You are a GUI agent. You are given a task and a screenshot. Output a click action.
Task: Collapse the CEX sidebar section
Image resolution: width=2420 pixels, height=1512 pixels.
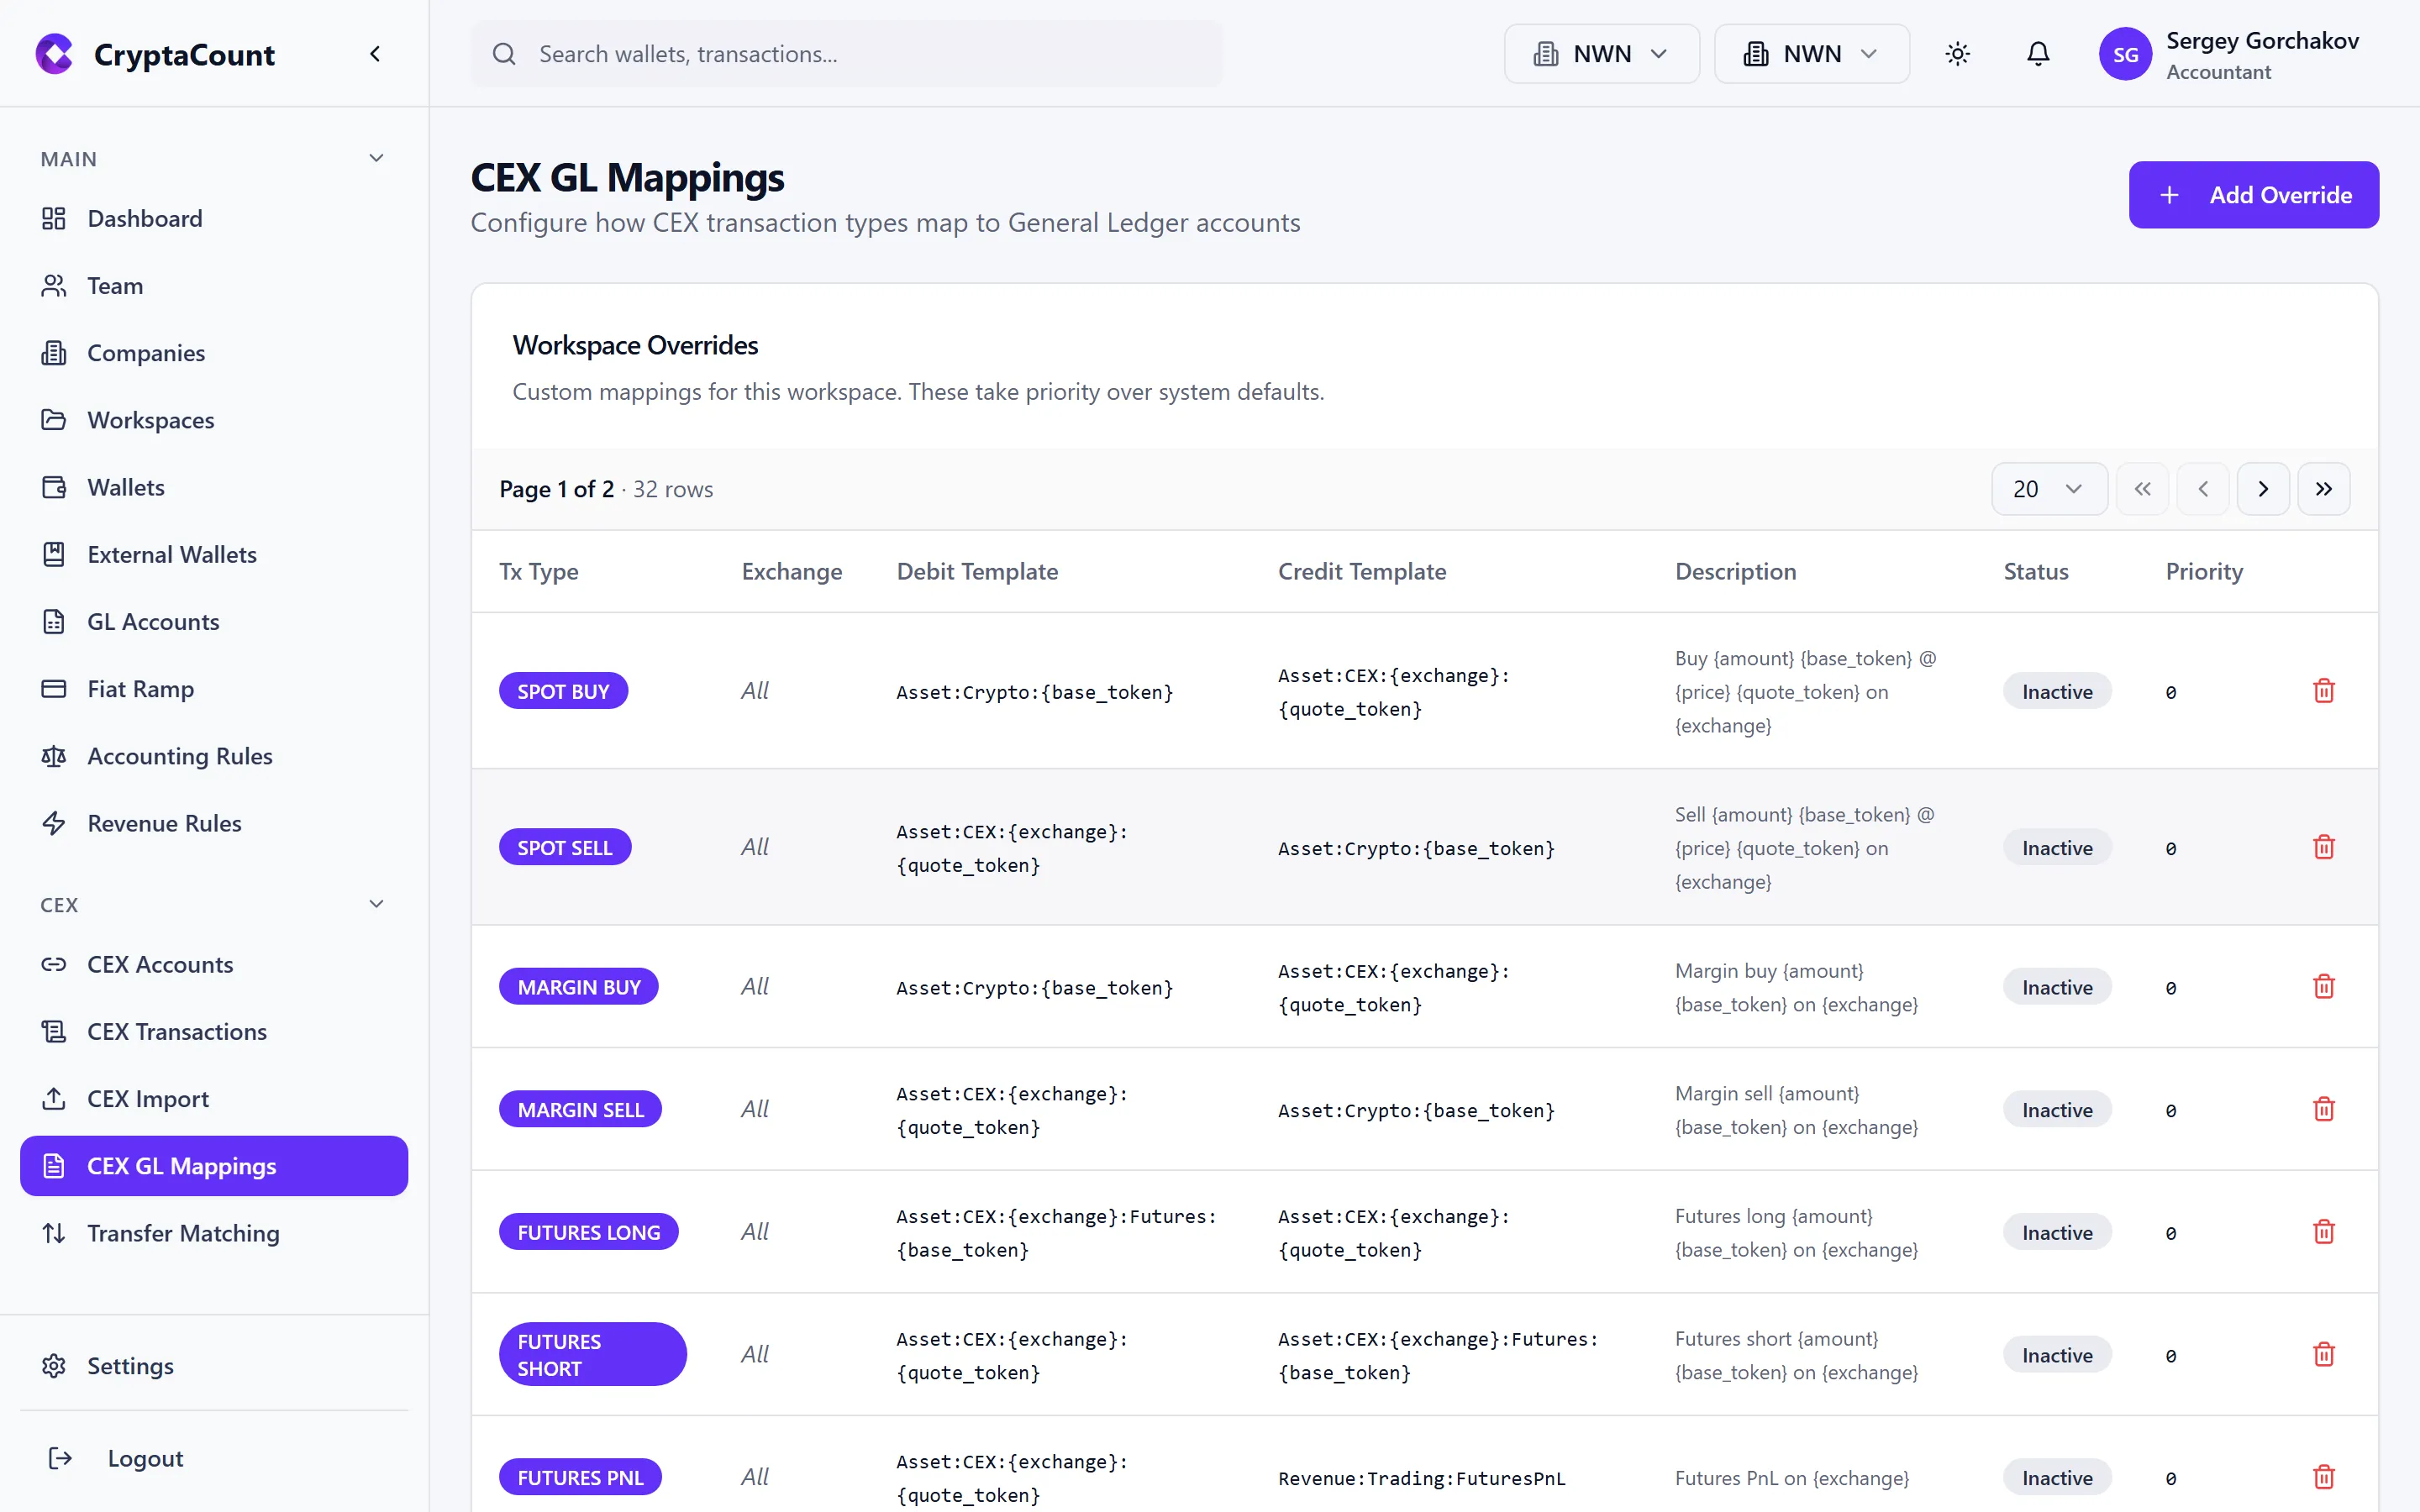[376, 903]
